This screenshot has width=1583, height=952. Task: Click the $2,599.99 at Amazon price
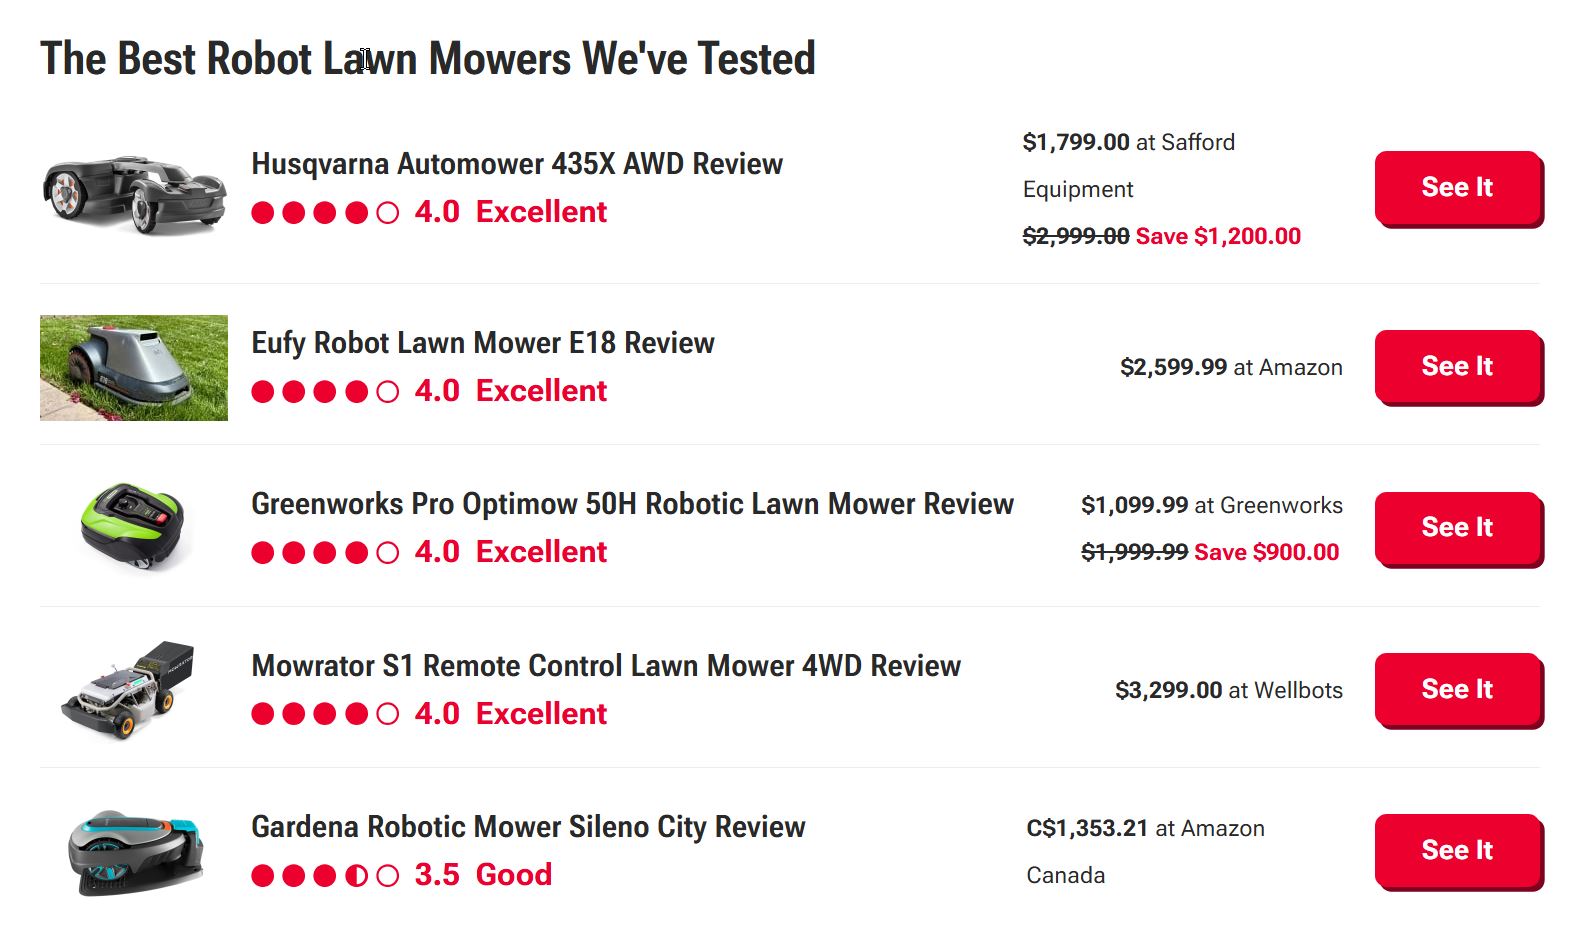coord(1230,368)
